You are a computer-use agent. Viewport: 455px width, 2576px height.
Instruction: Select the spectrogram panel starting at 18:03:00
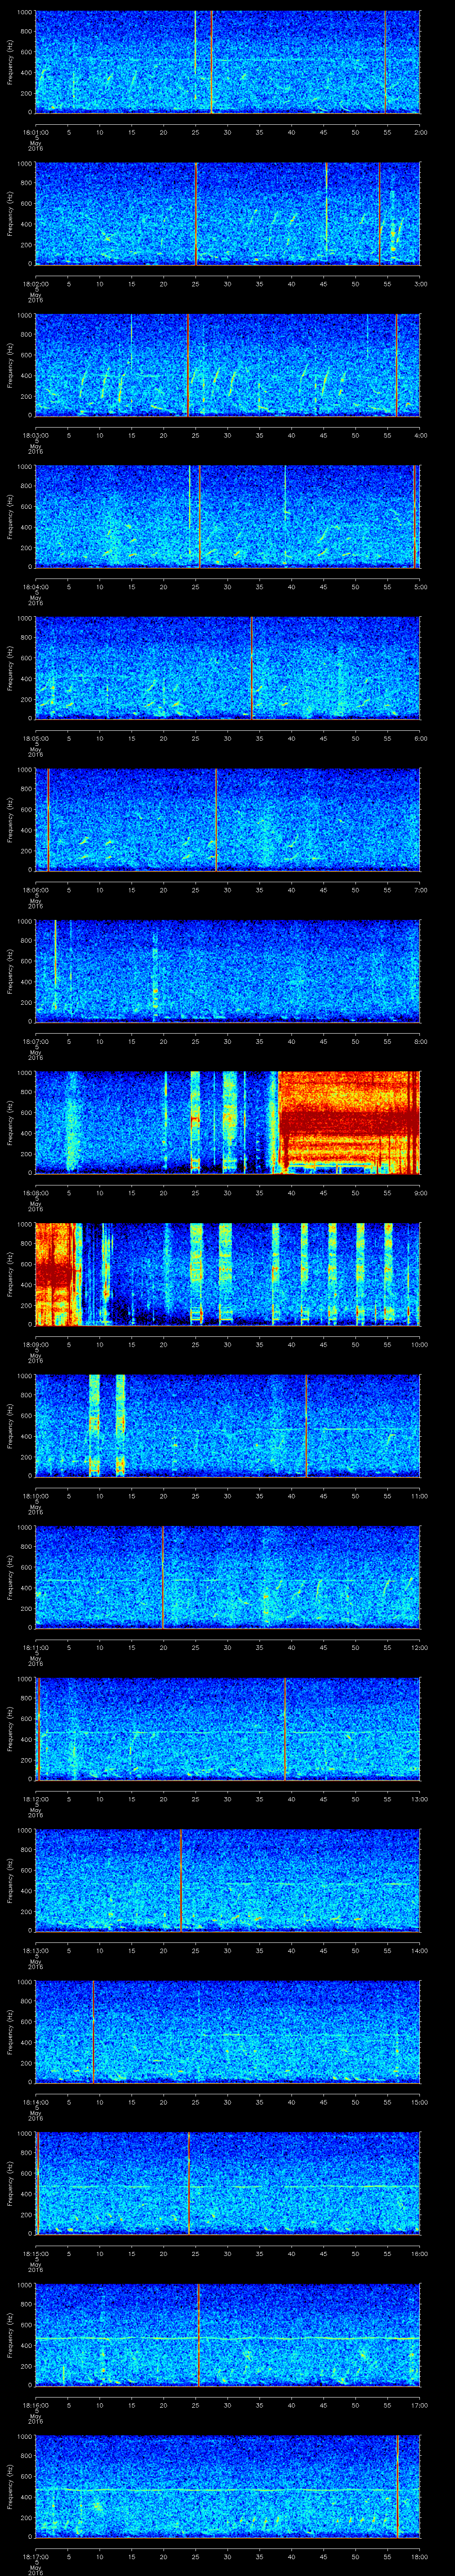pos(227,365)
